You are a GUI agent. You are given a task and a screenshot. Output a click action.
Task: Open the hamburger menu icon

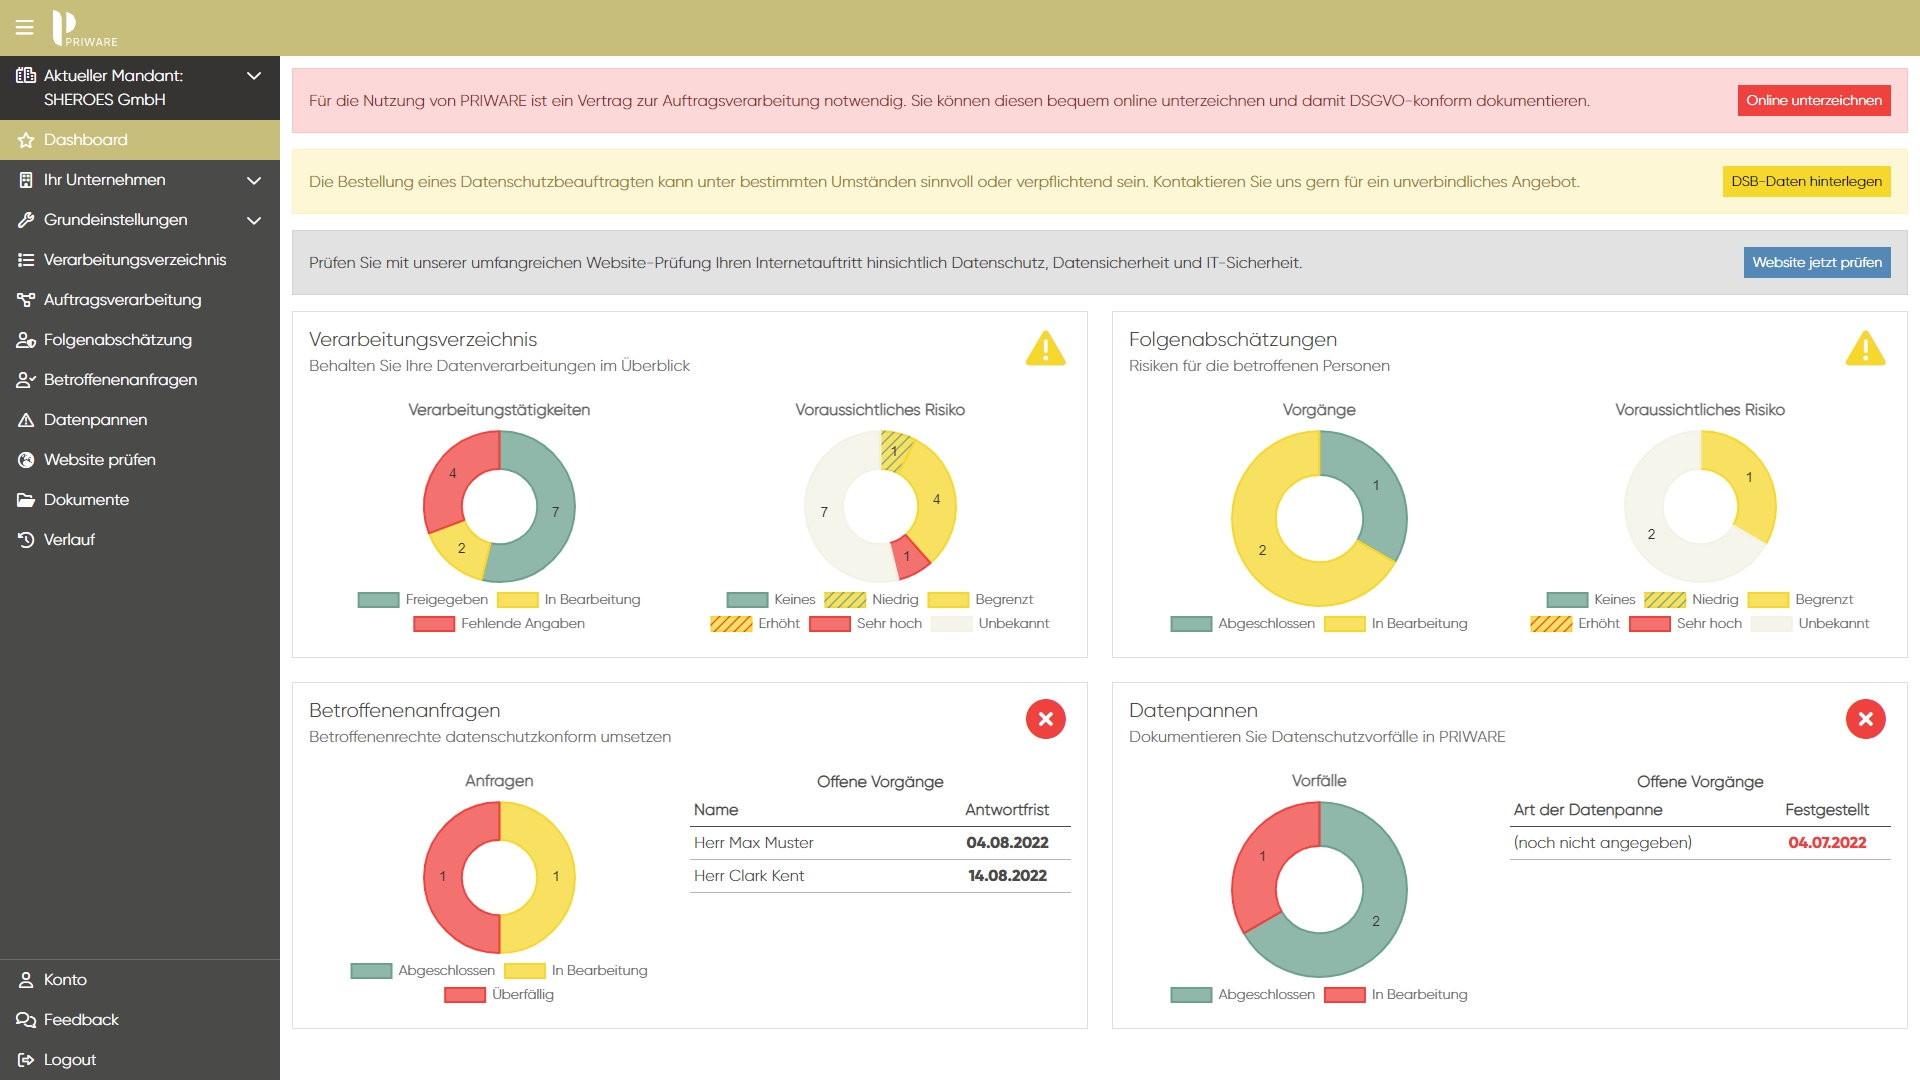coord(25,28)
